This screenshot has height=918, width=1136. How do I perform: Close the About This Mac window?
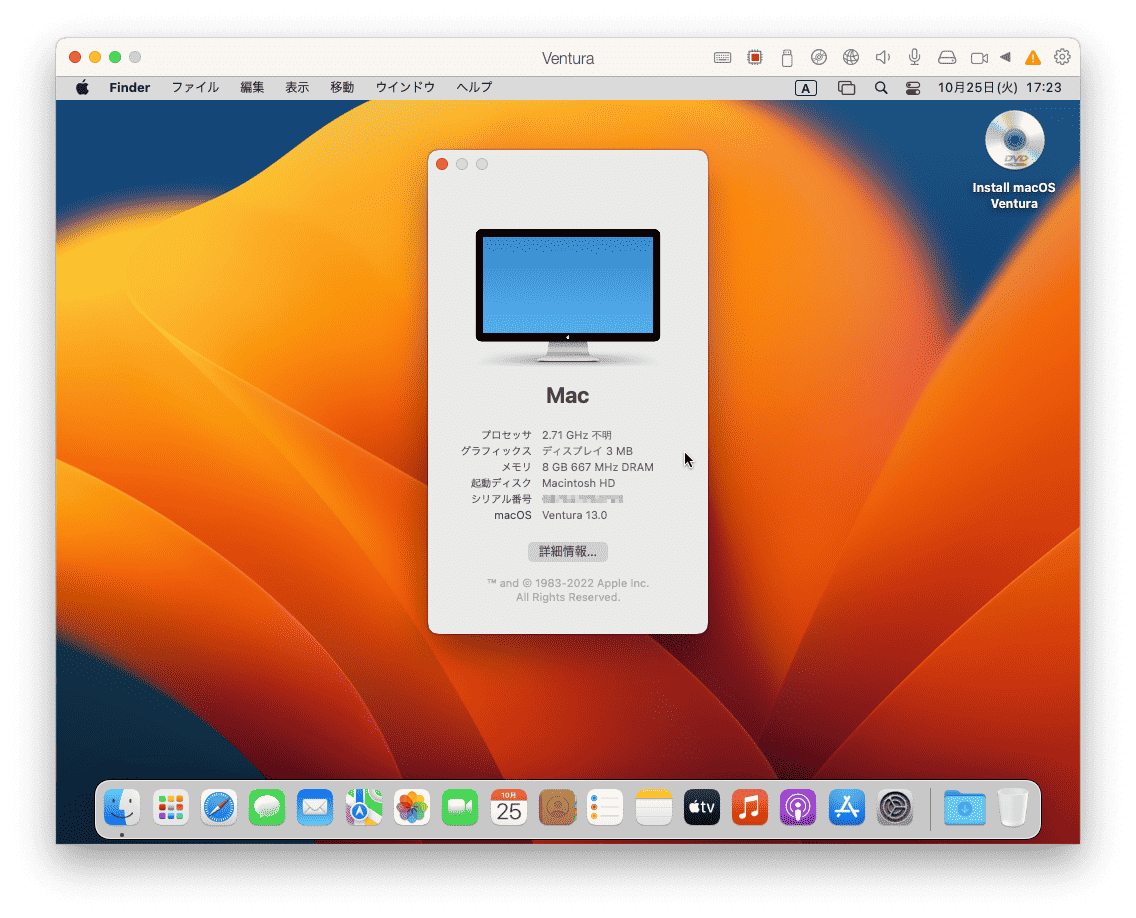pyautogui.click(x=442, y=164)
